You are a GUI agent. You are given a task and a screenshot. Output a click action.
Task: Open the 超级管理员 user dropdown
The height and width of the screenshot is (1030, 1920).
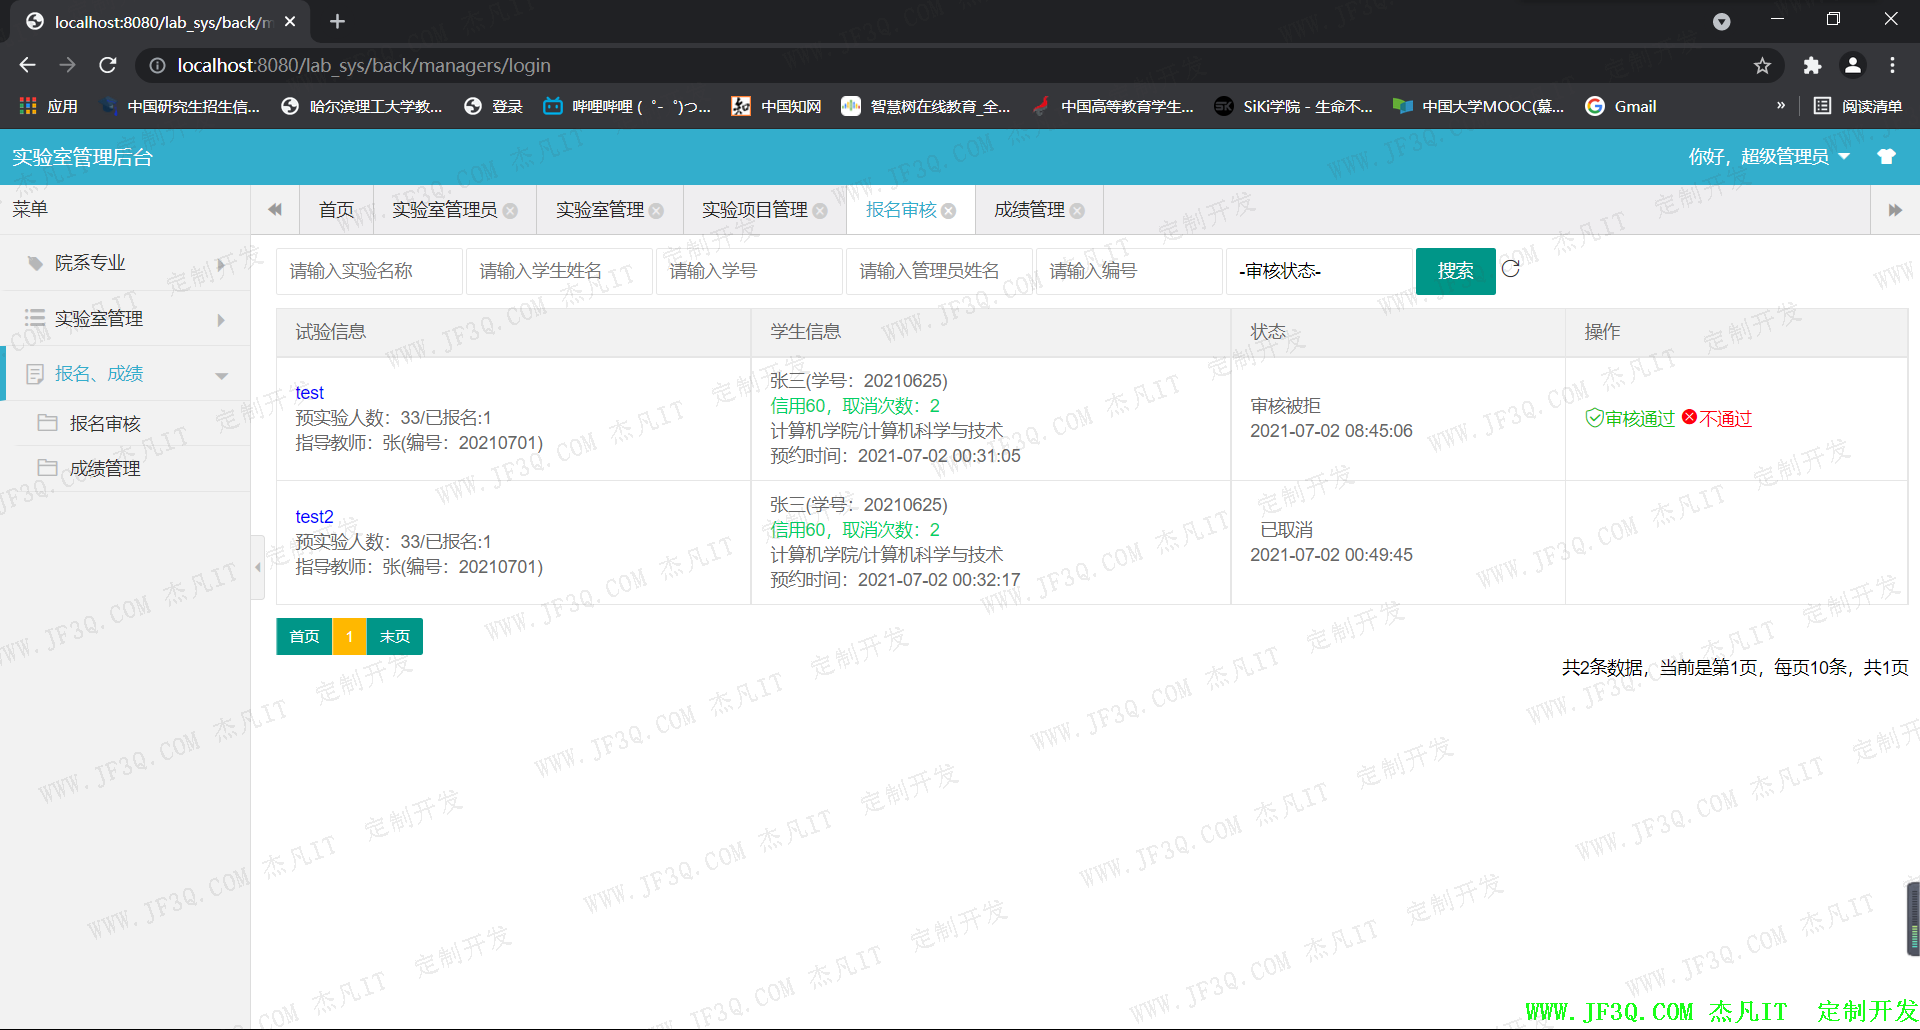[x=1768, y=157]
